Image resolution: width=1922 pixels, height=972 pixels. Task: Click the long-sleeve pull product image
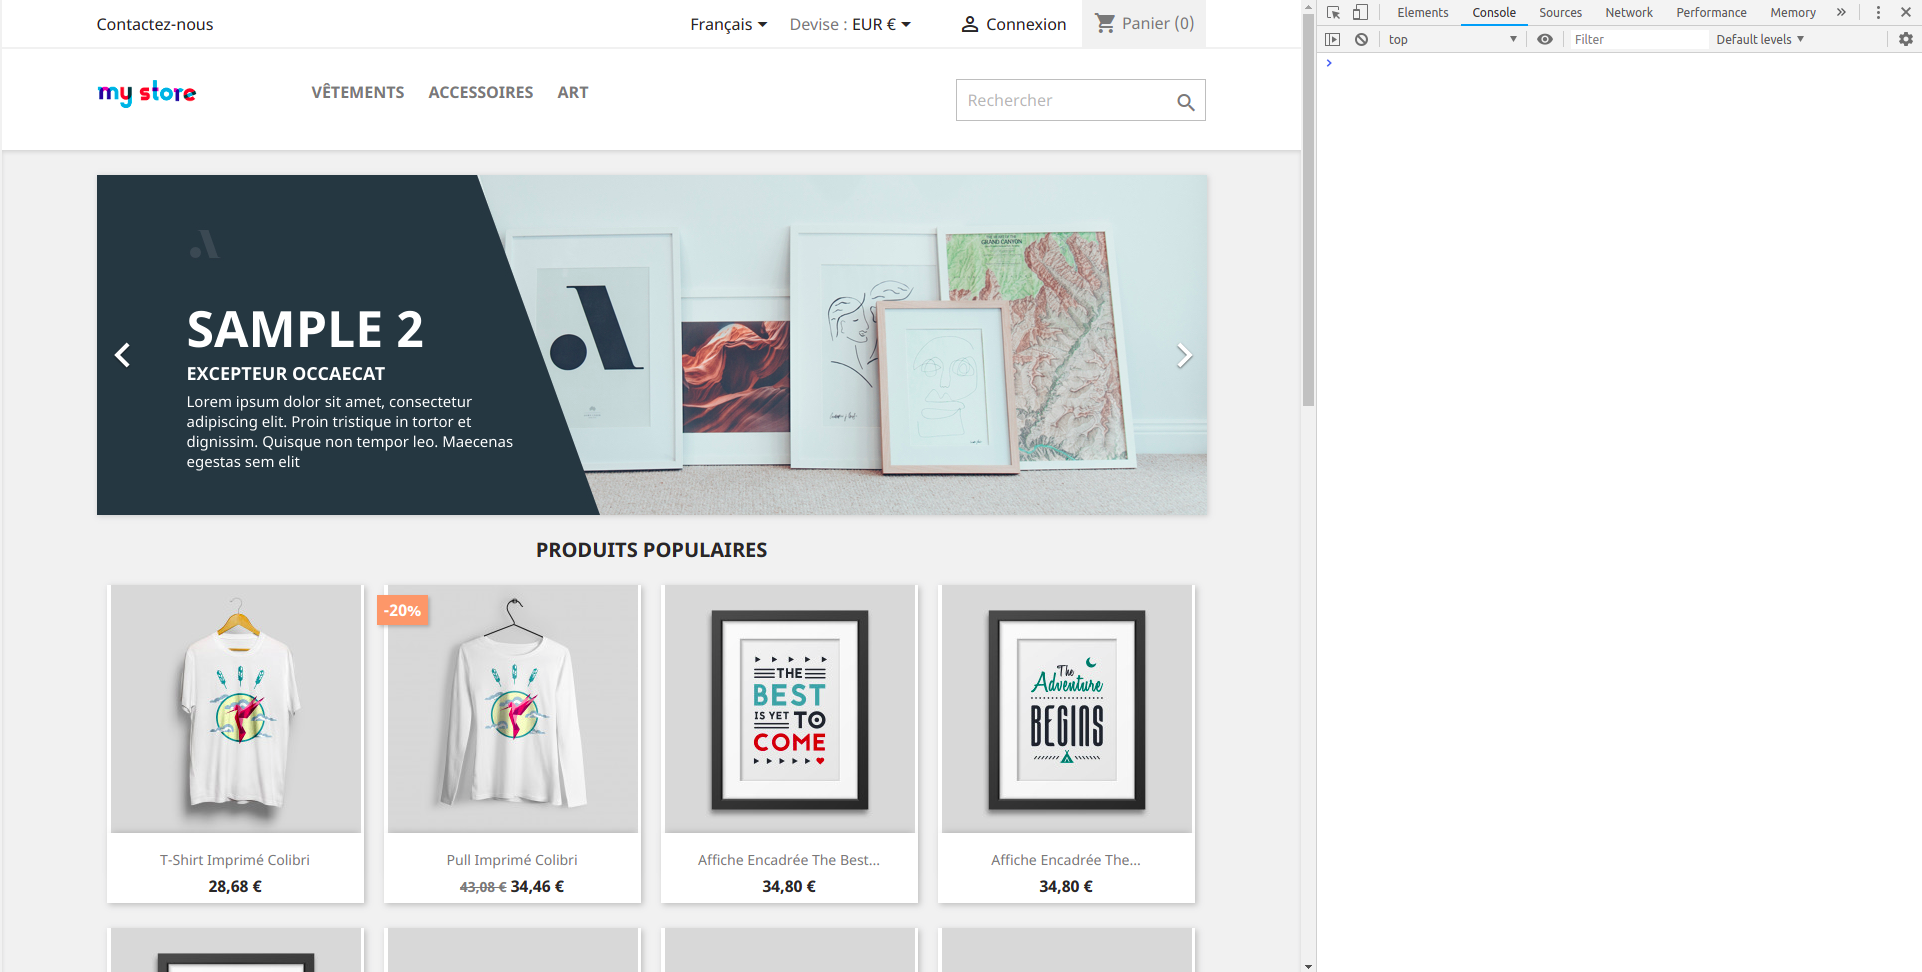(x=513, y=709)
